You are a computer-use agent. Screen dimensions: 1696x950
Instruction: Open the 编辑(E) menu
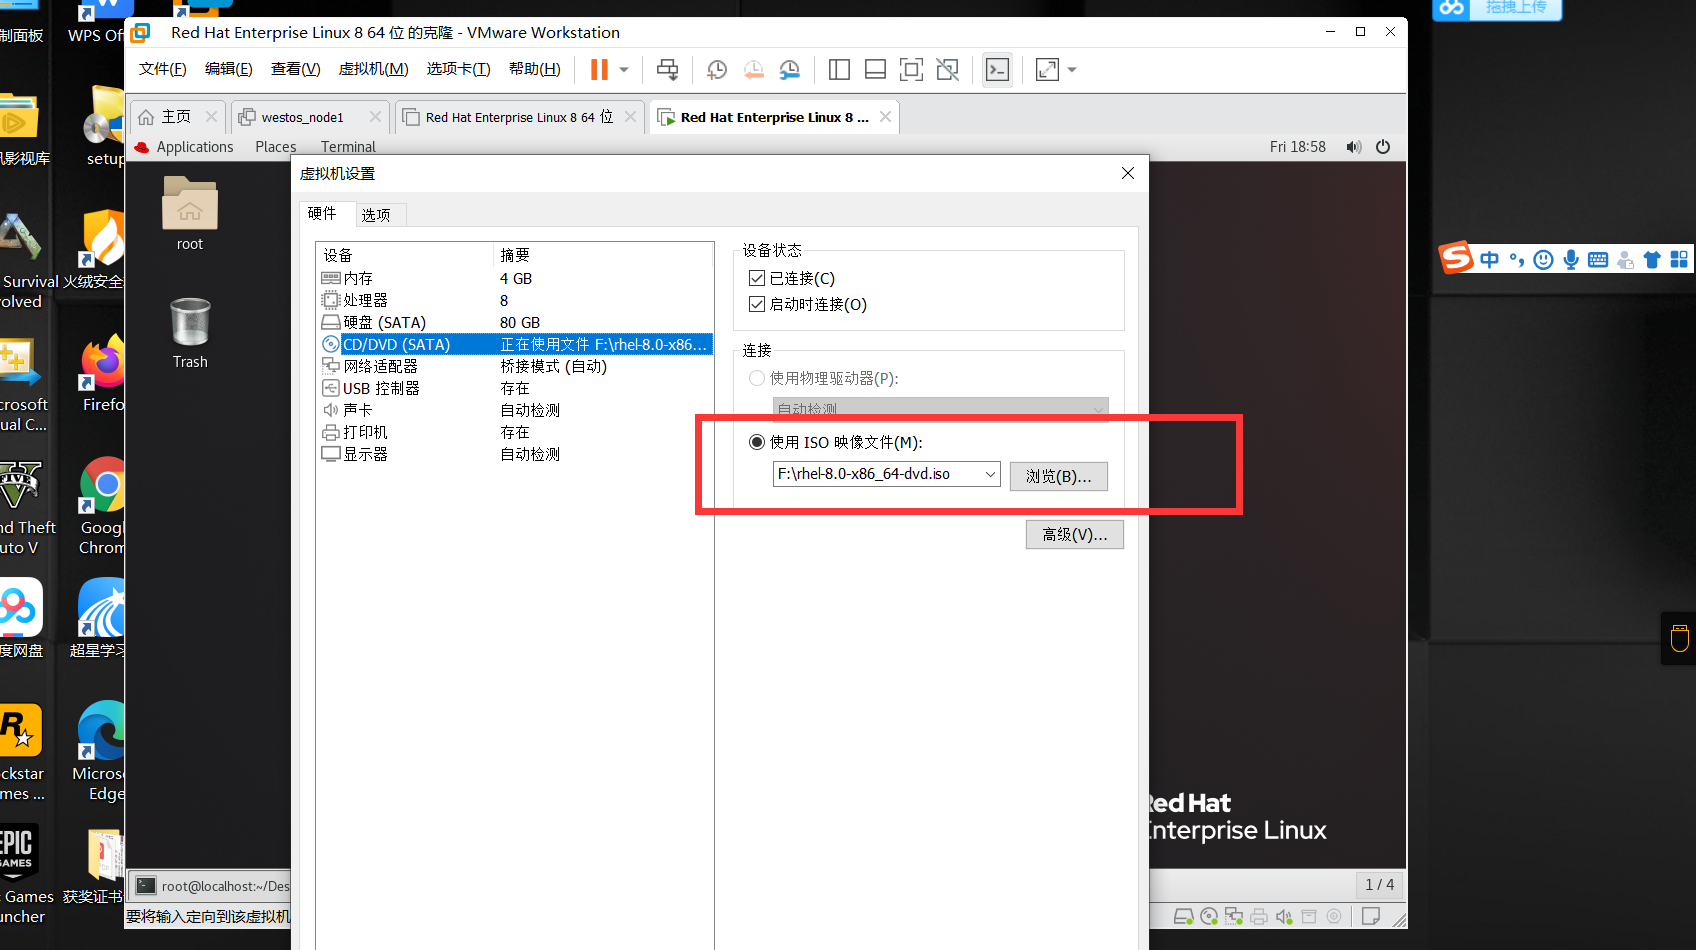(x=228, y=68)
